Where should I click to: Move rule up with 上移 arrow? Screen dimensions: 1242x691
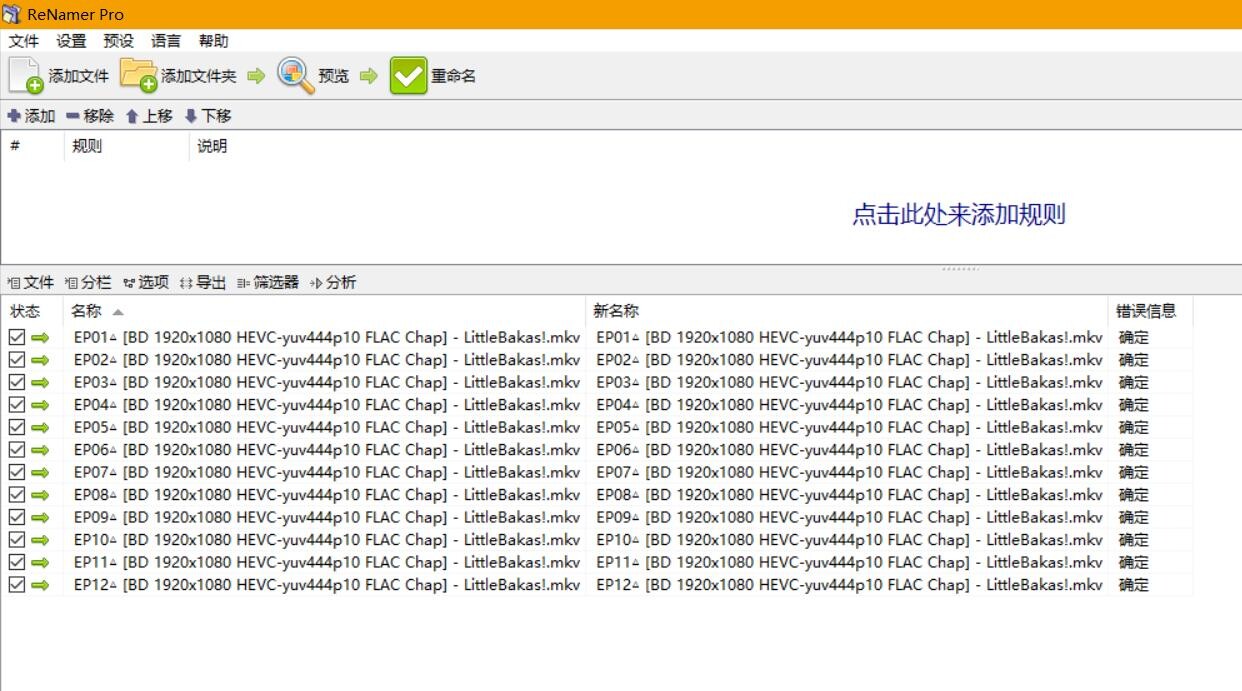(x=132, y=116)
